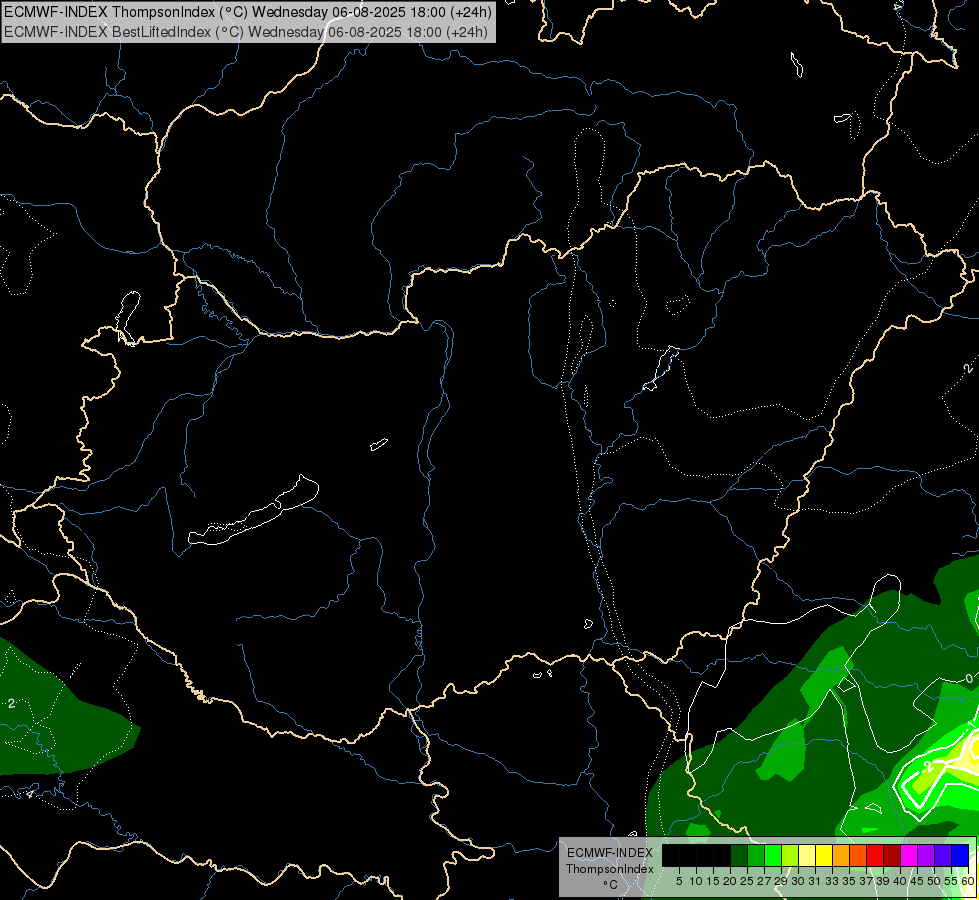
Task: Click legend tick value 45
Action: point(917,881)
